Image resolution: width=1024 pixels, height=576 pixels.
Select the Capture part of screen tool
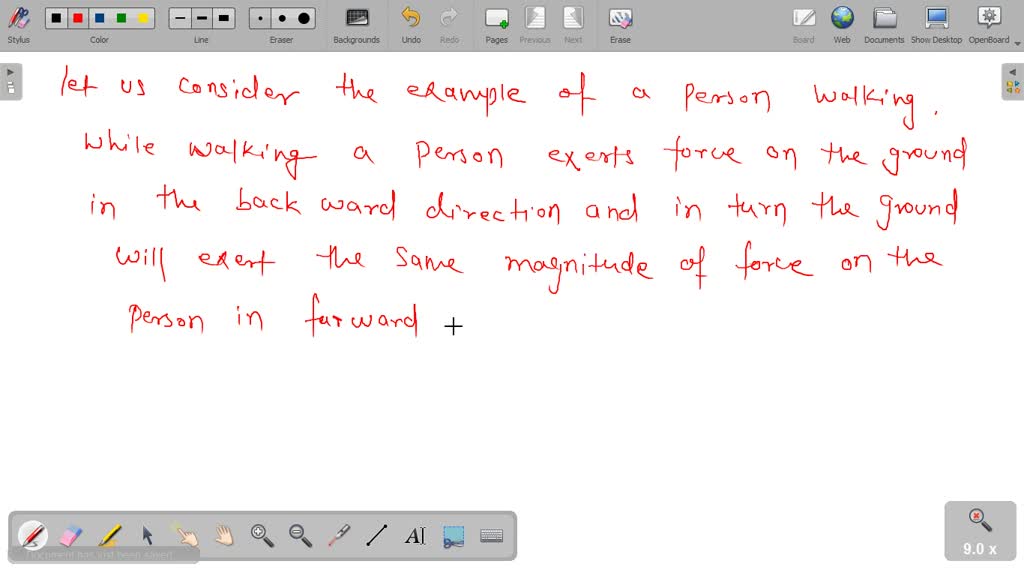[453, 537]
